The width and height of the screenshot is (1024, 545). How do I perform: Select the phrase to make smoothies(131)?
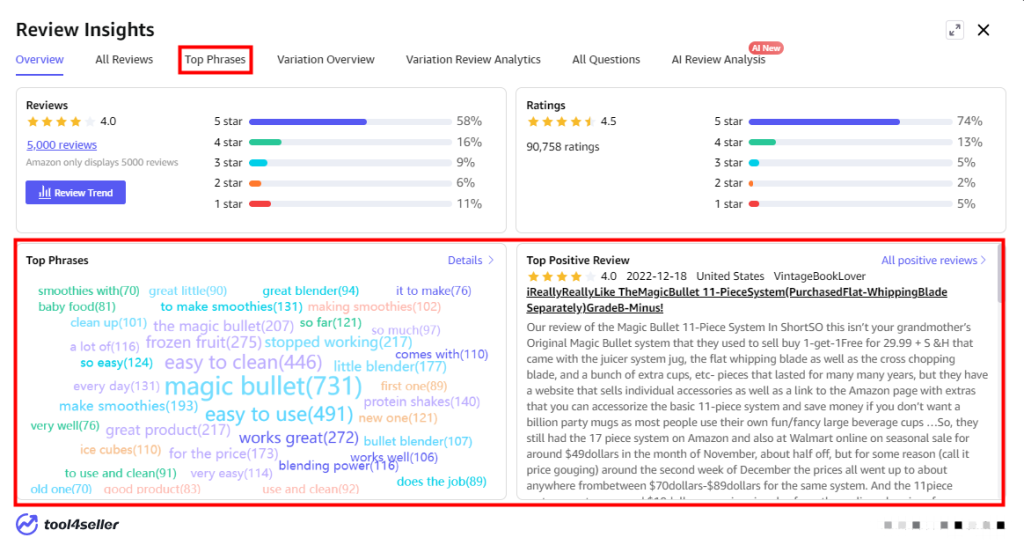click(231, 306)
